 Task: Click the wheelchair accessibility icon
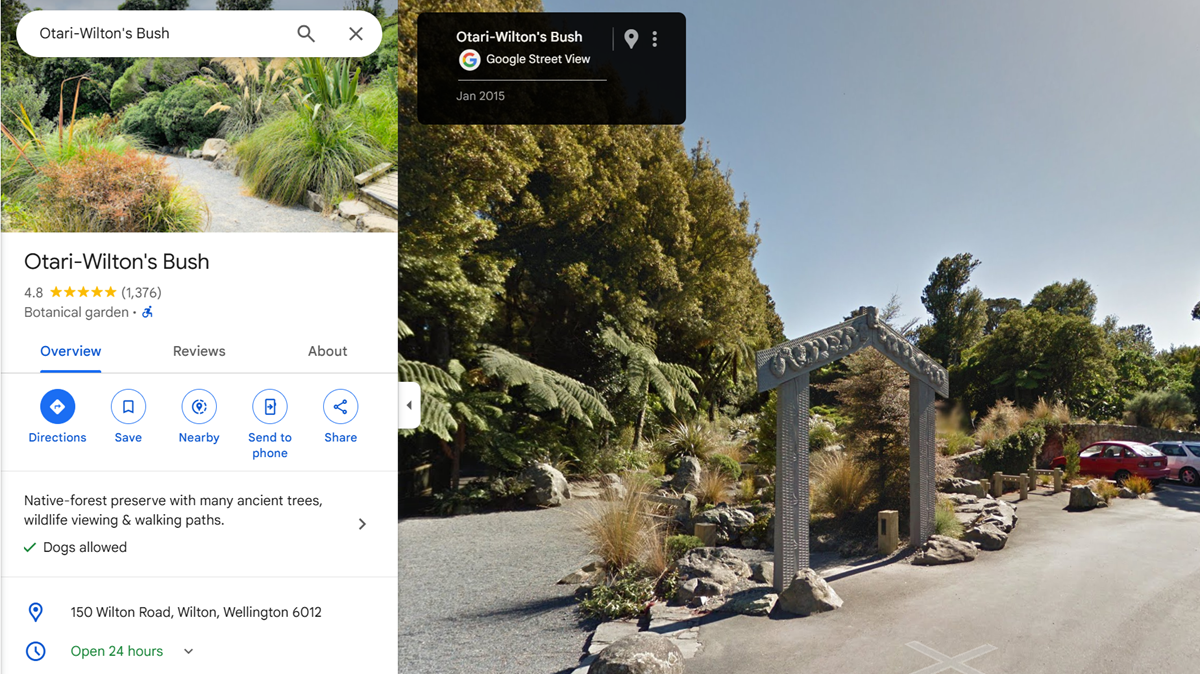pos(148,312)
